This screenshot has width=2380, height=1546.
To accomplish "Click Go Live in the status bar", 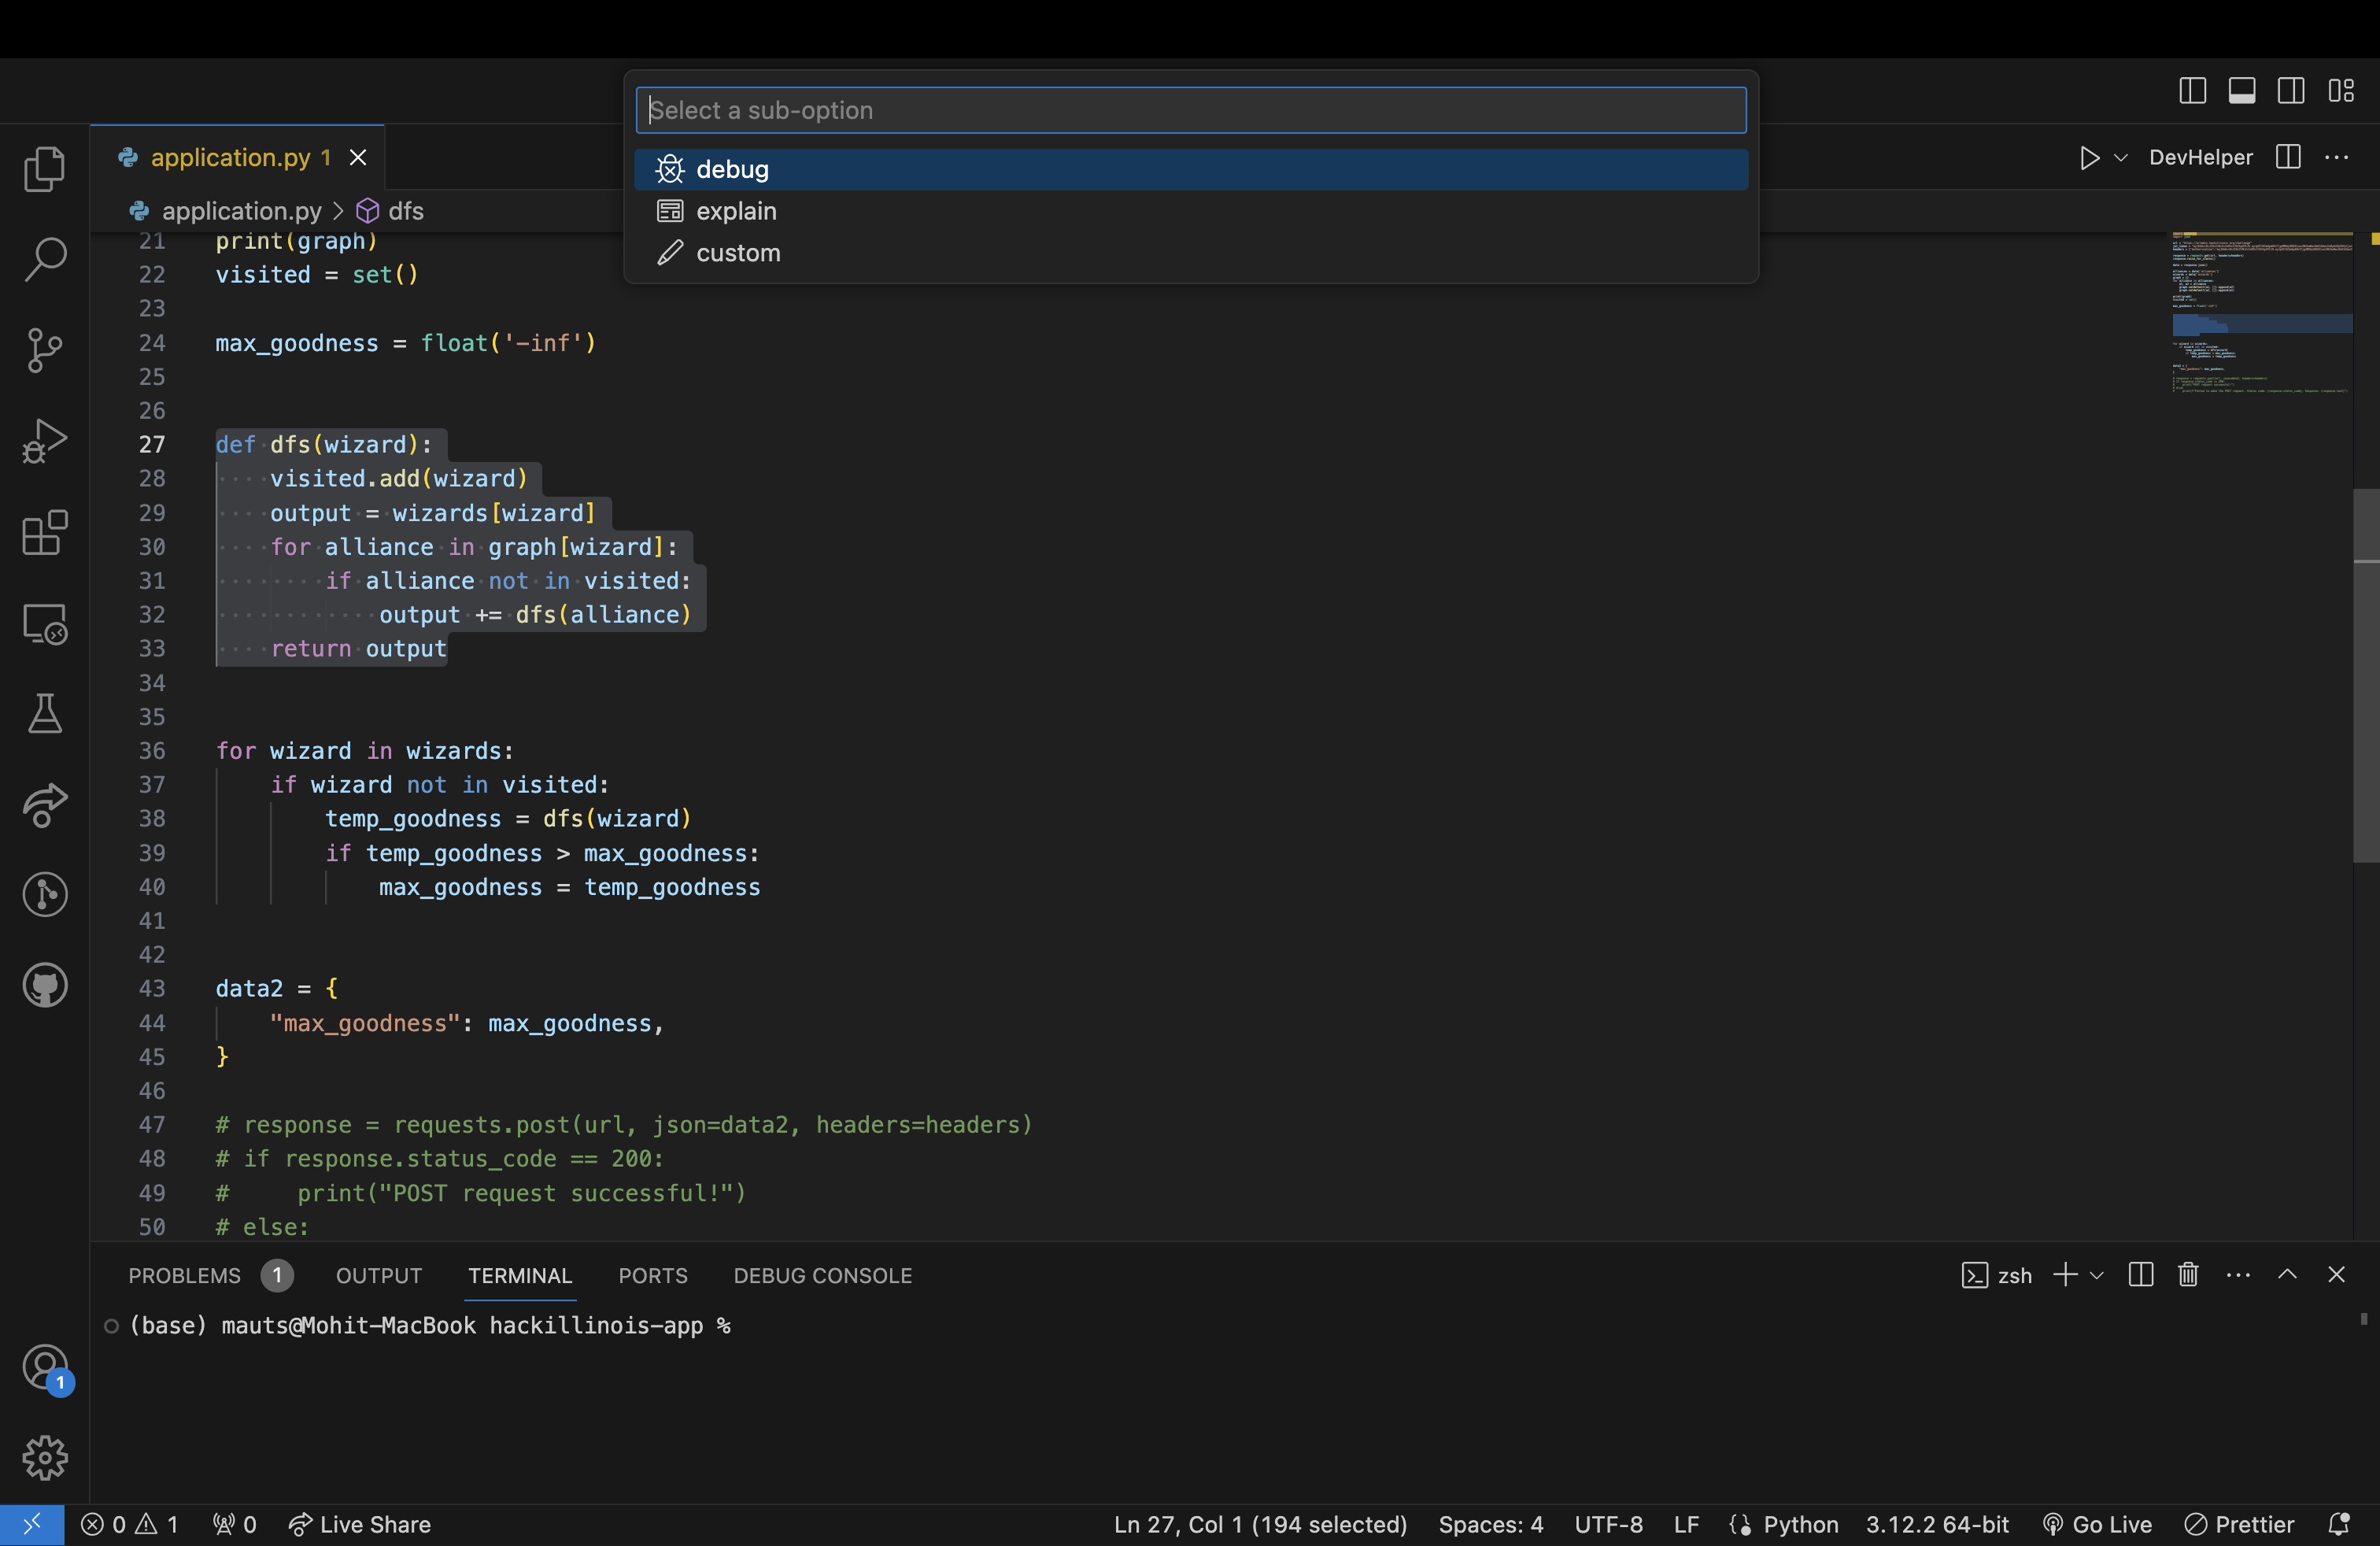I will click(2097, 1524).
